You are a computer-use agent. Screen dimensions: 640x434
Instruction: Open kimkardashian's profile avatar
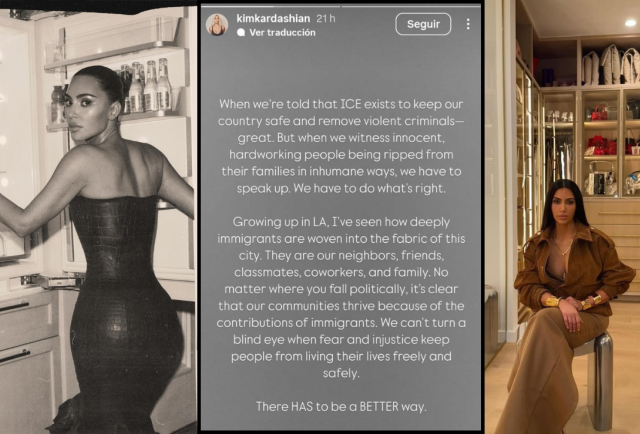coord(217,24)
